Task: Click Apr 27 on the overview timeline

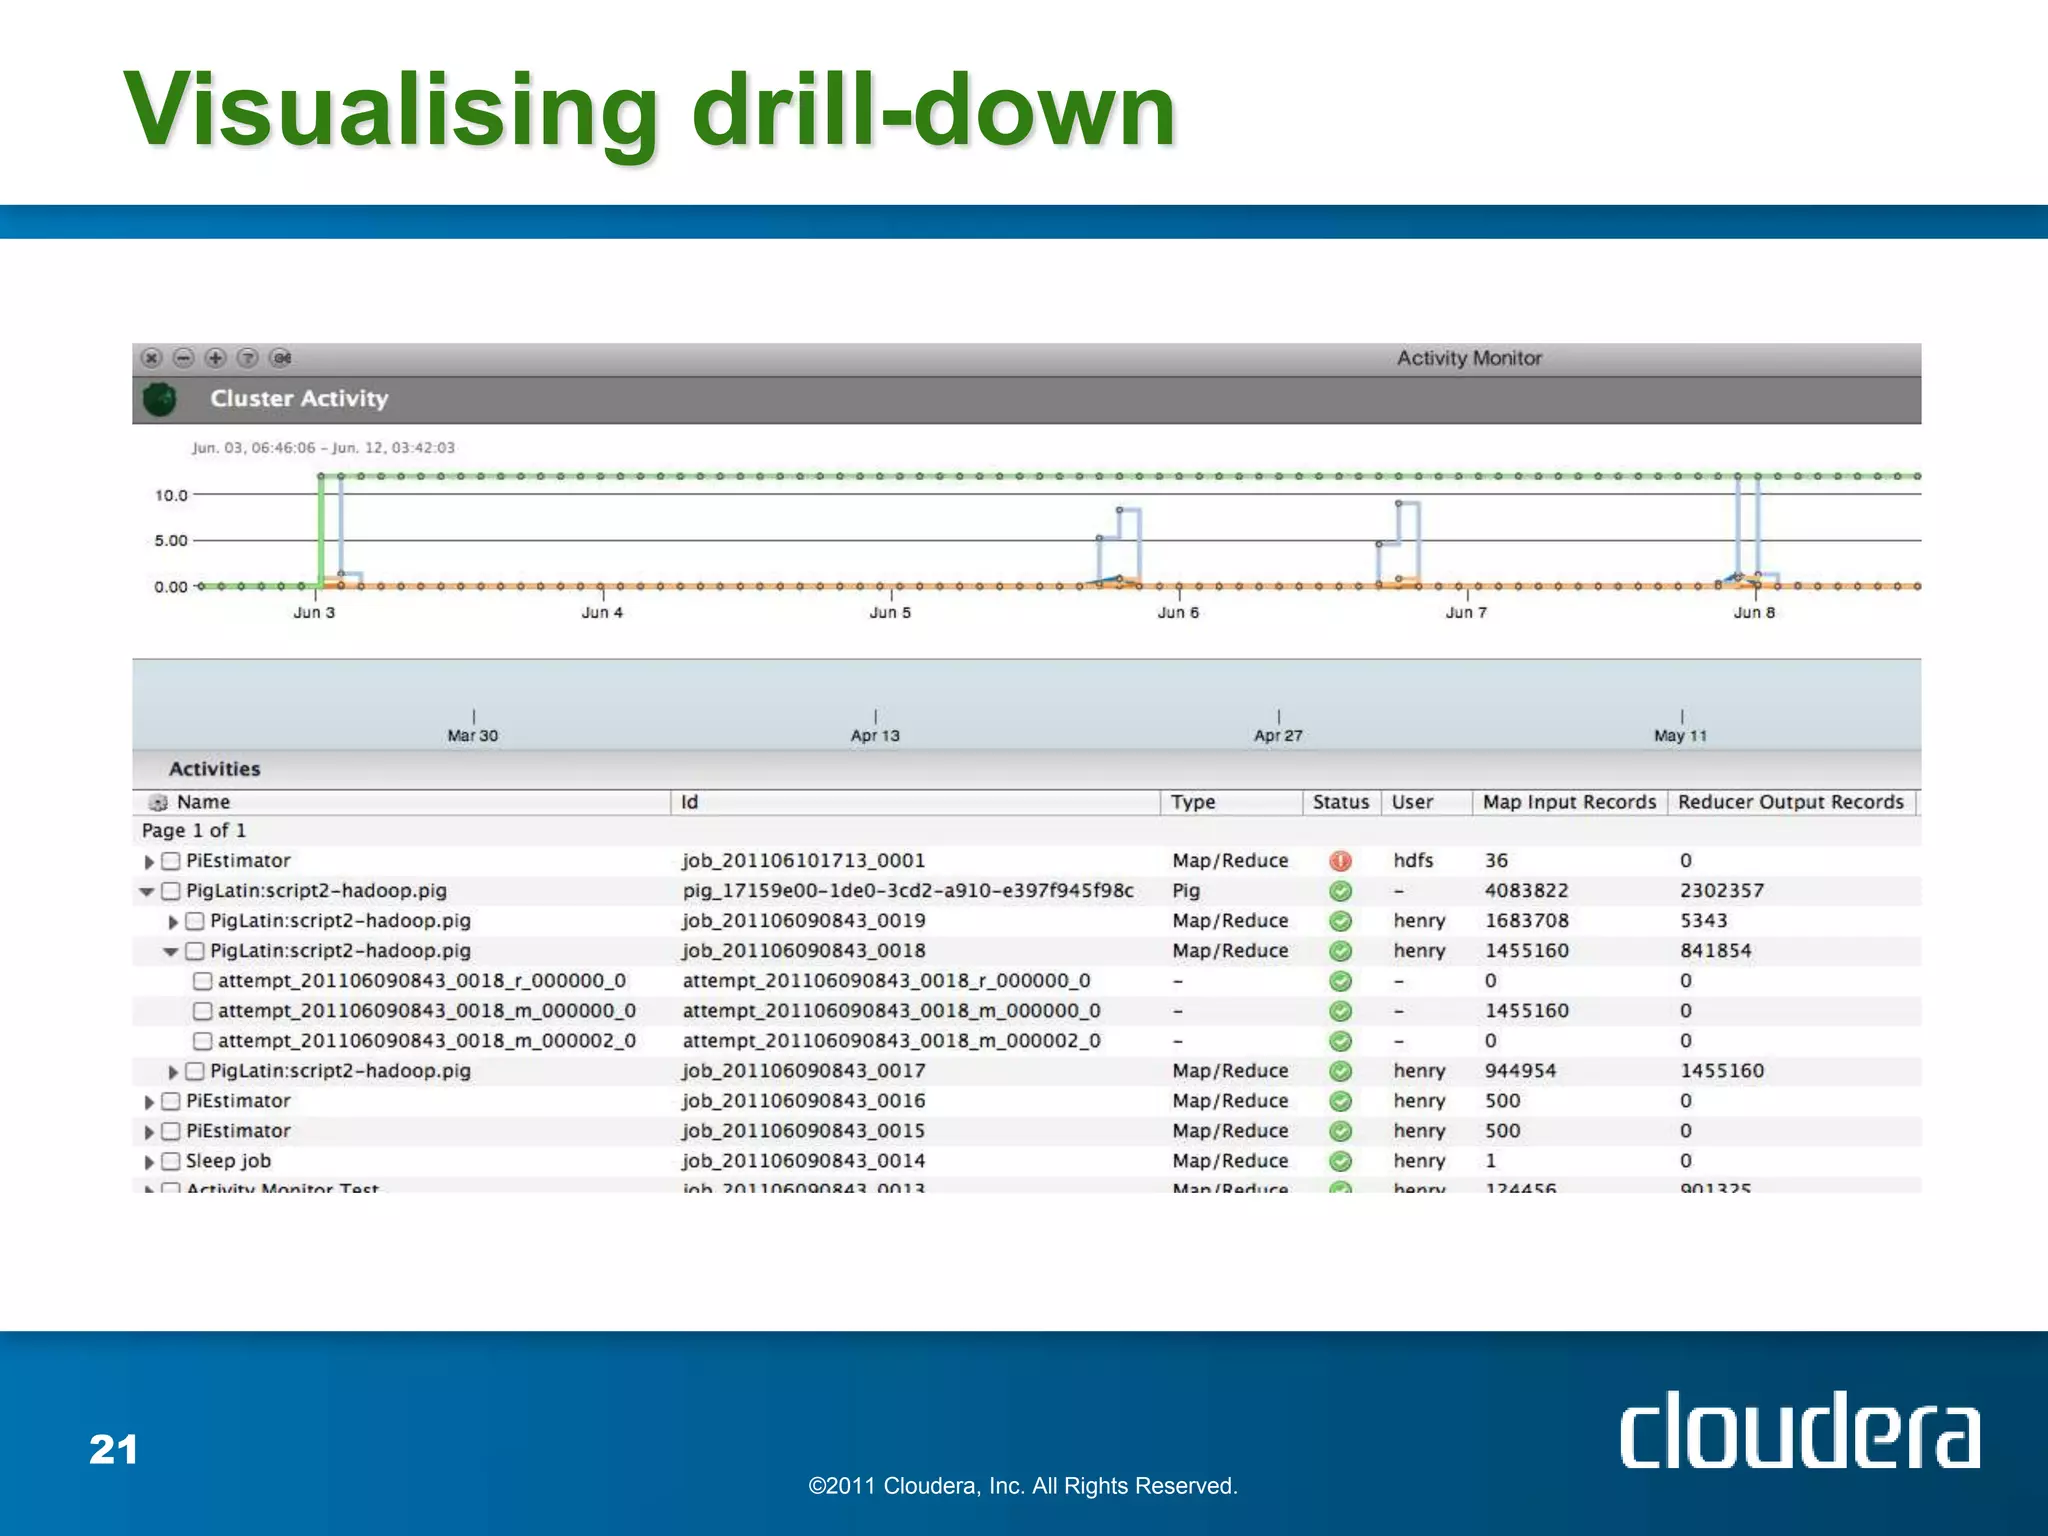Action: (1278, 735)
